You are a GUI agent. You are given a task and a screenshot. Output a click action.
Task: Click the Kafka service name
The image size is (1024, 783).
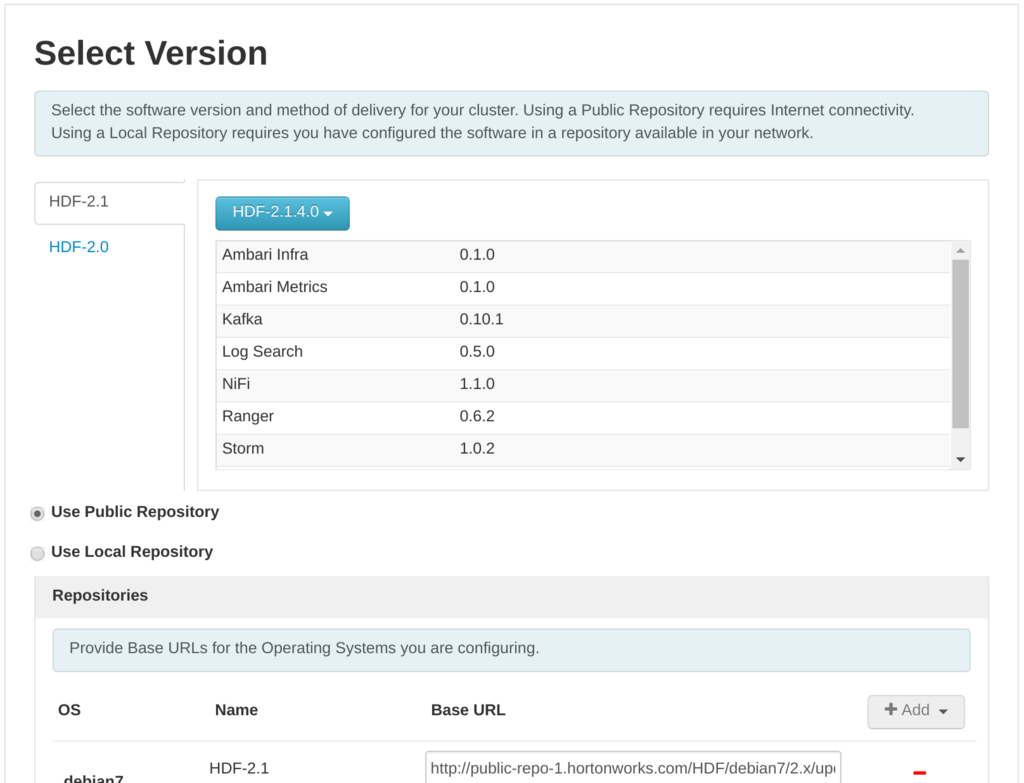pos(242,319)
